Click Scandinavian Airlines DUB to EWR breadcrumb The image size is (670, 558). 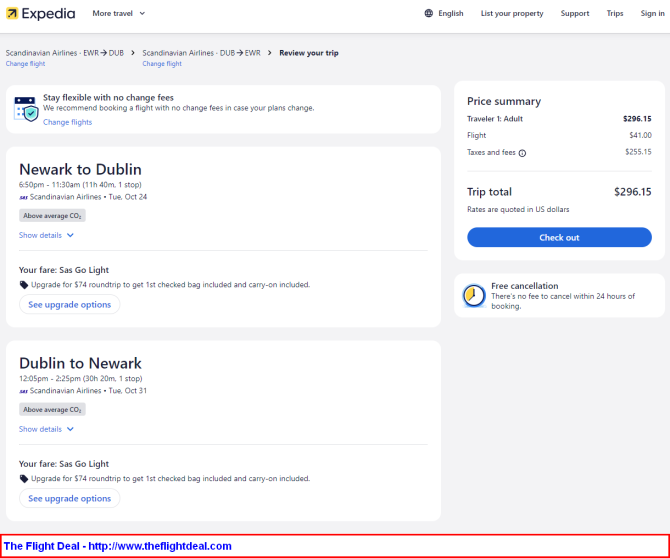click(201, 53)
